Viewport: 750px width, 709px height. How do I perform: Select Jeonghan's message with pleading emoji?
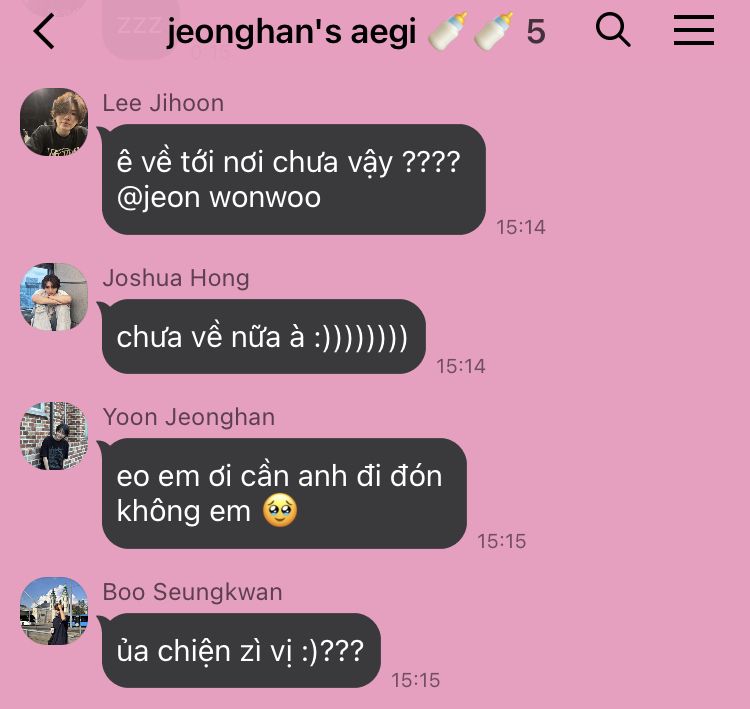pyautogui.click(x=284, y=493)
